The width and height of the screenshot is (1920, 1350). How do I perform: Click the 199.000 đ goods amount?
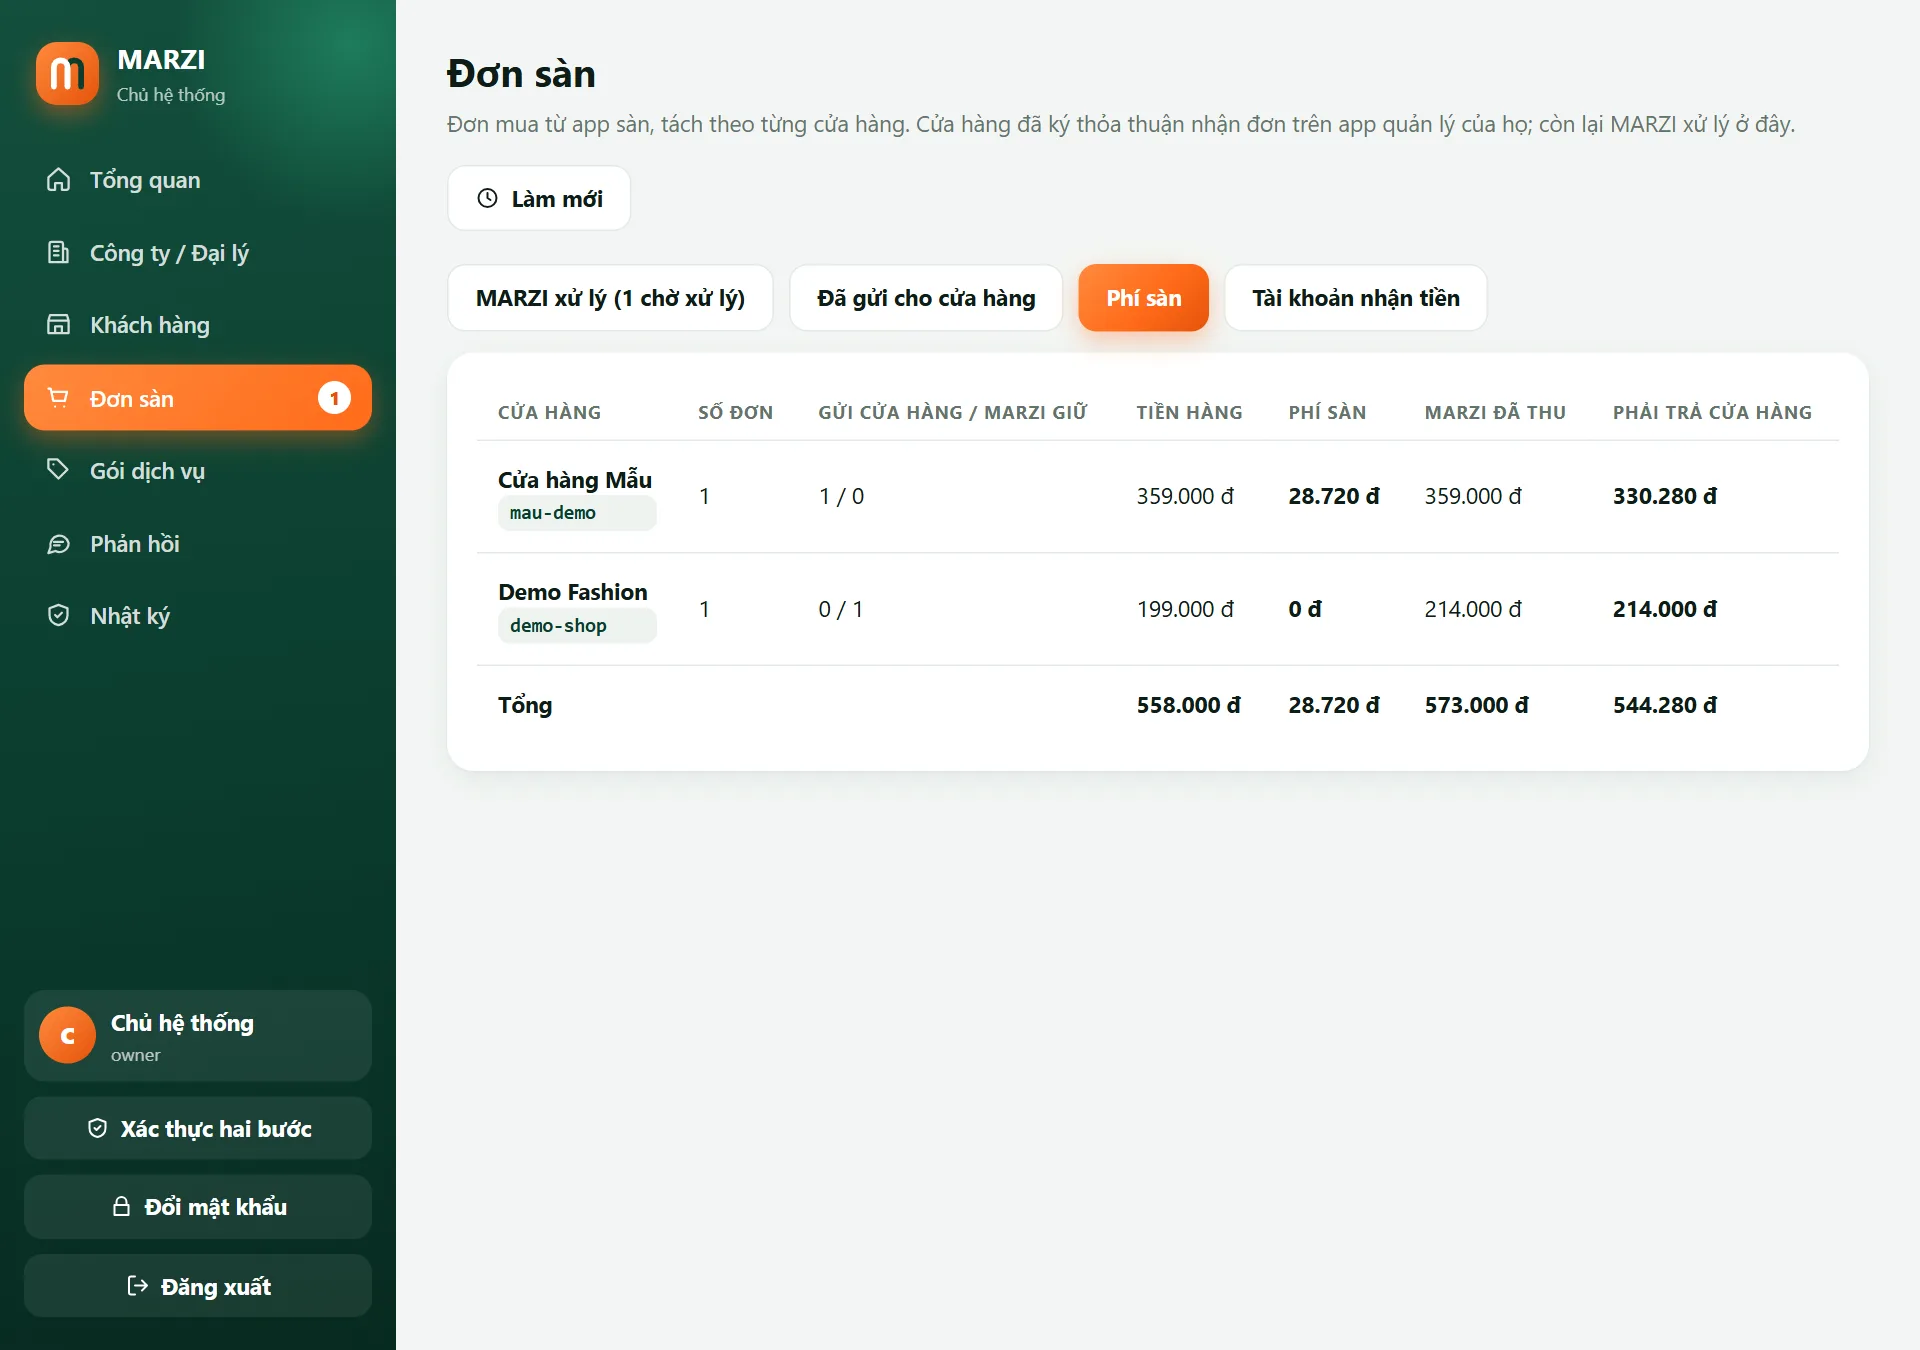tap(1185, 609)
